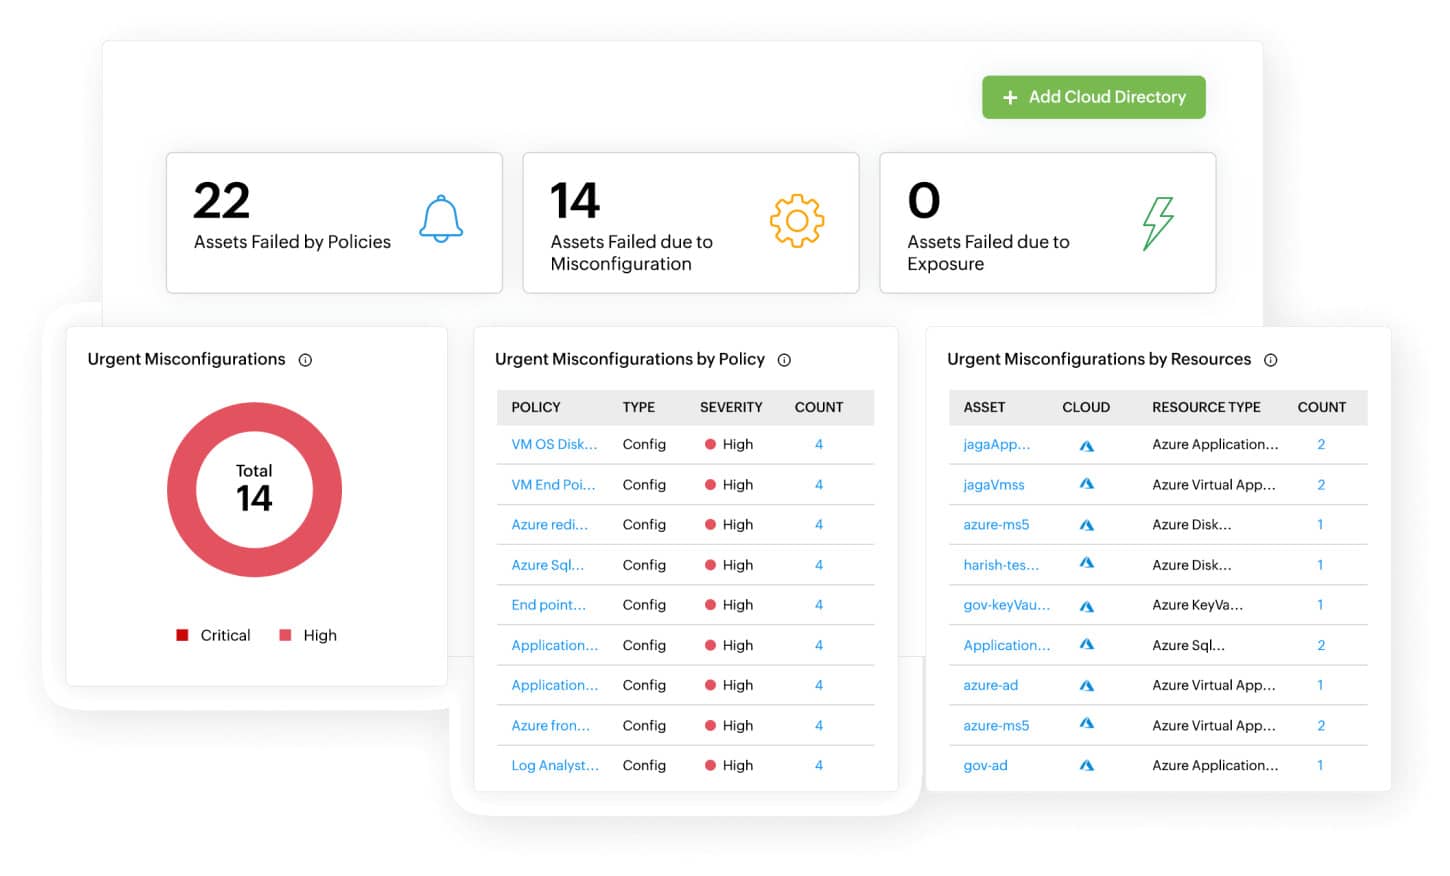Open the End point policy link
1450x876 pixels.
(548, 605)
